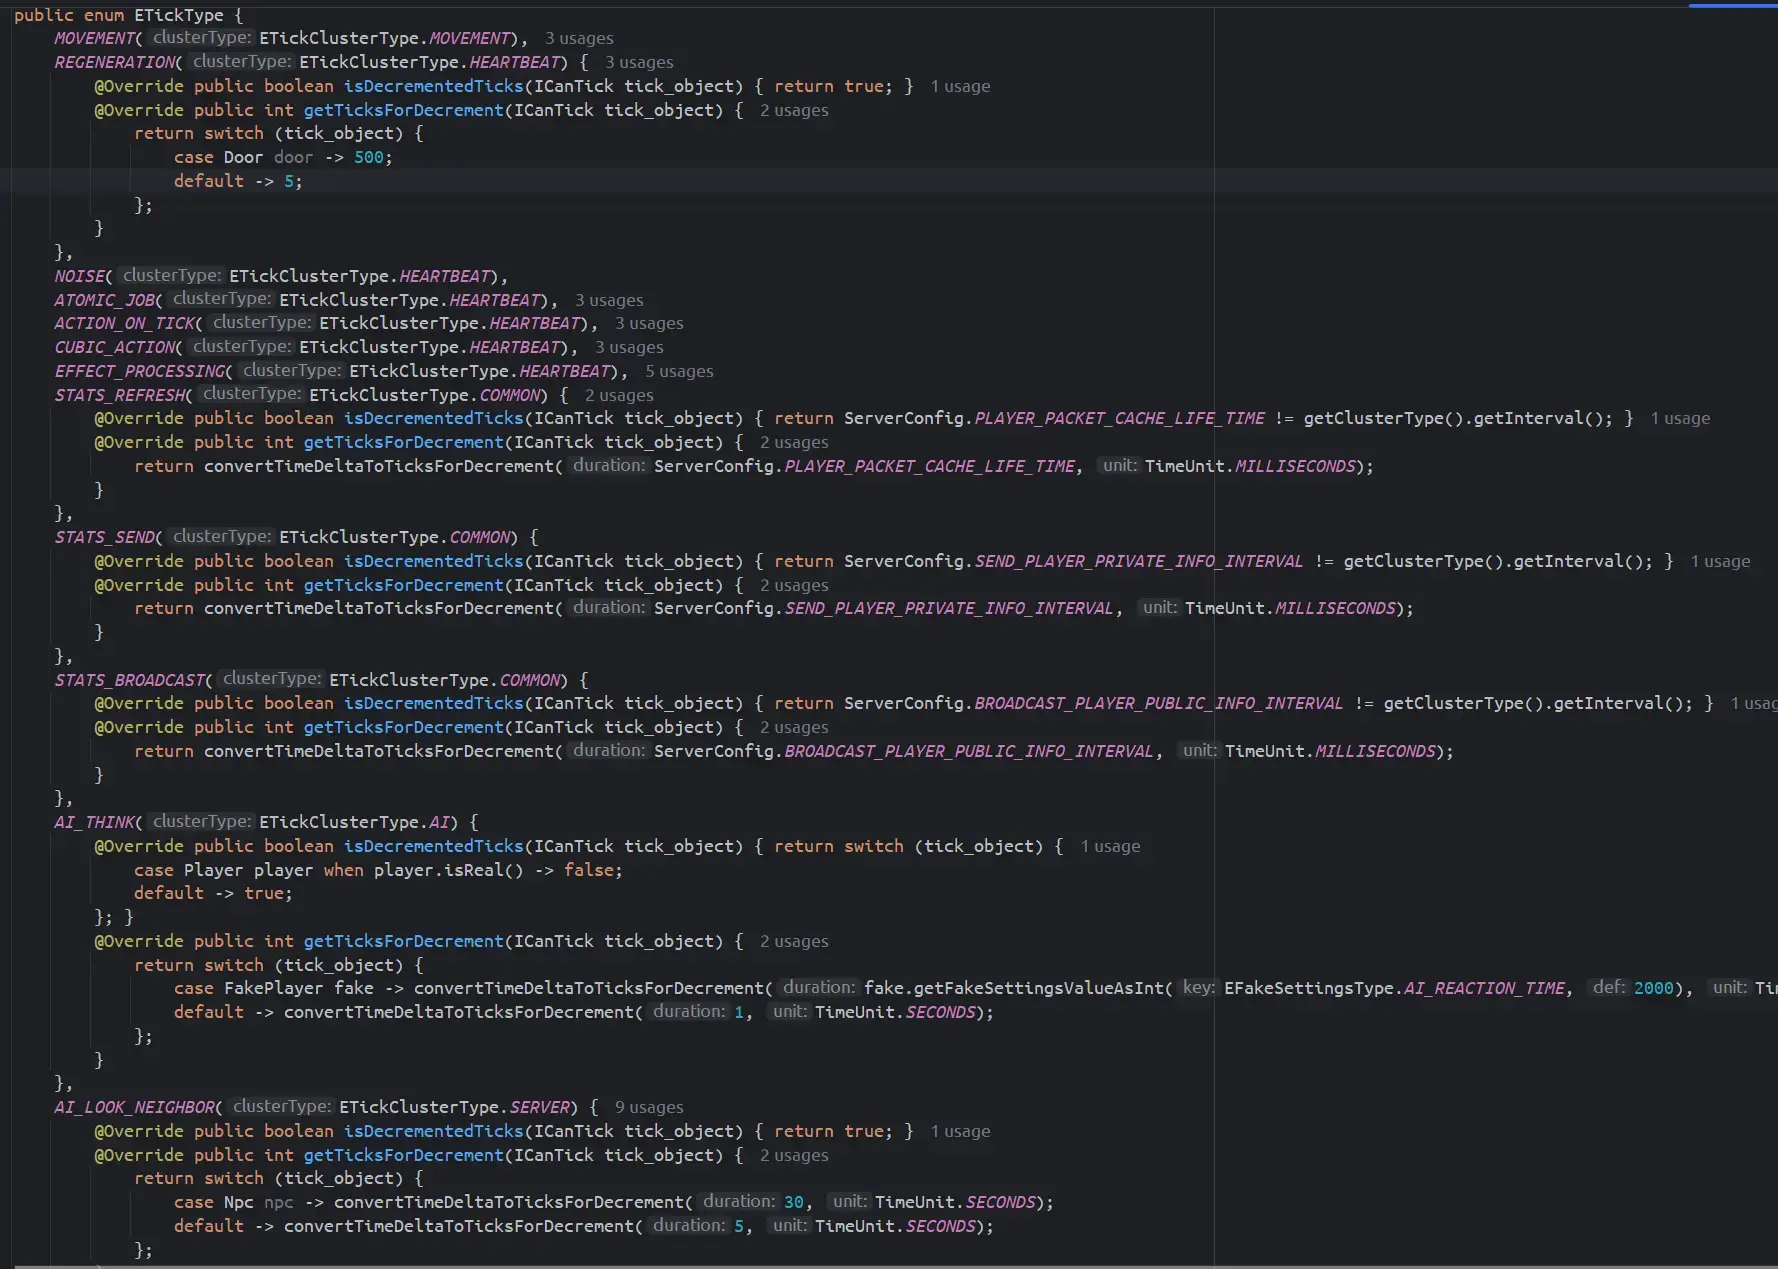The height and width of the screenshot is (1269, 1778).
Task: Open the 3 usages hint beside CUBIC_ACTION
Action: click(629, 347)
